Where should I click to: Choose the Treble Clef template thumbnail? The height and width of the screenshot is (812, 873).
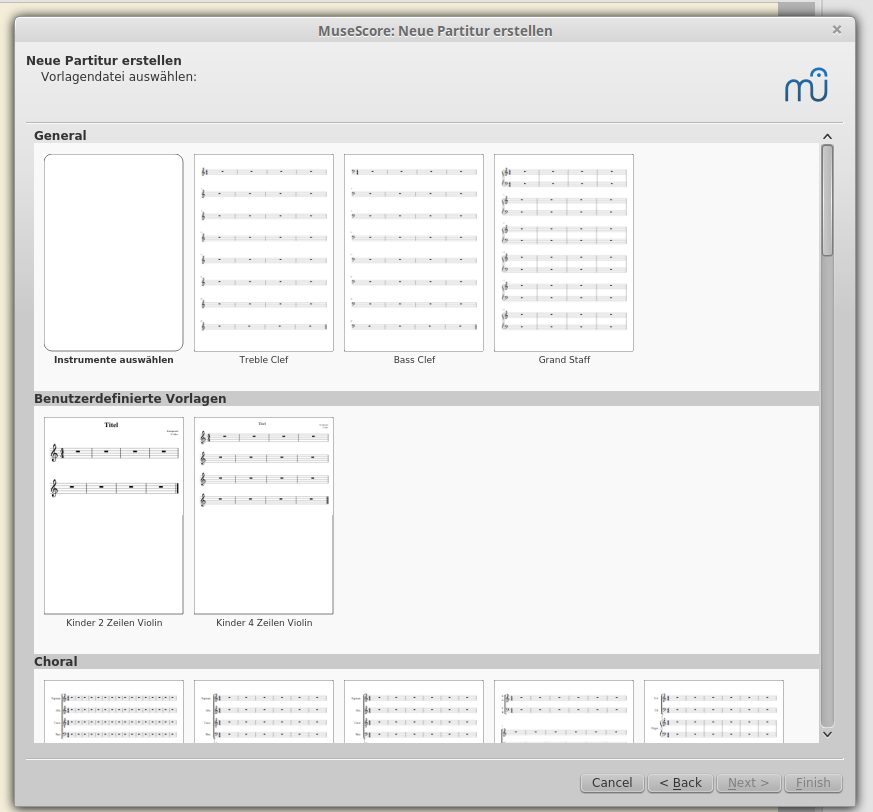[x=264, y=253]
